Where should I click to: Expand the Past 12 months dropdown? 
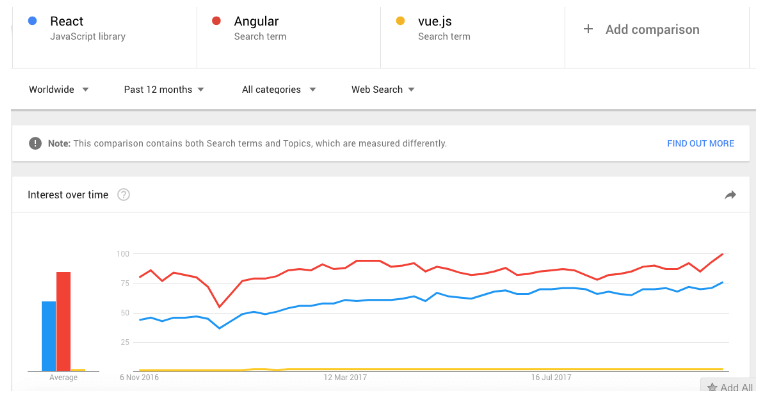pos(164,90)
